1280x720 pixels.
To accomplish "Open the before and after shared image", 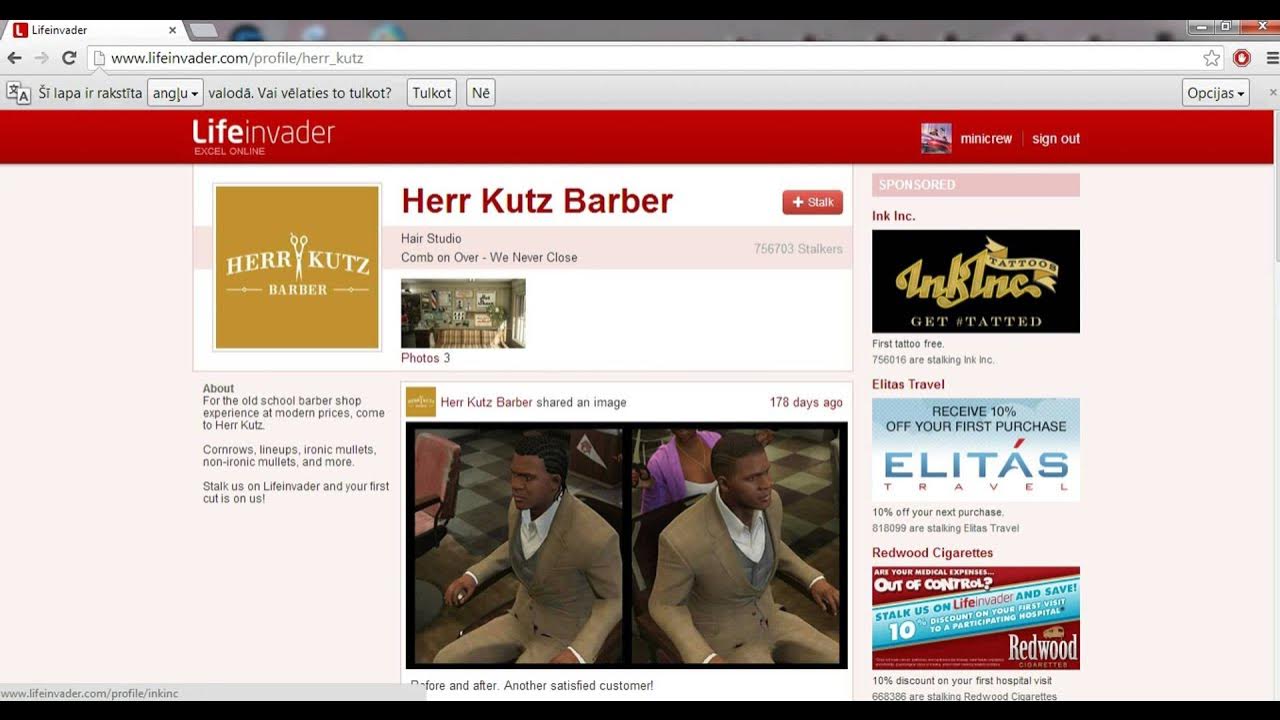I will pyautogui.click(x=626, y=545).
